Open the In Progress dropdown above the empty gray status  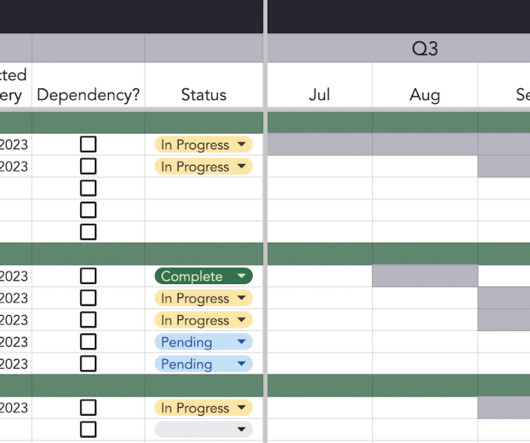point(203,408)
